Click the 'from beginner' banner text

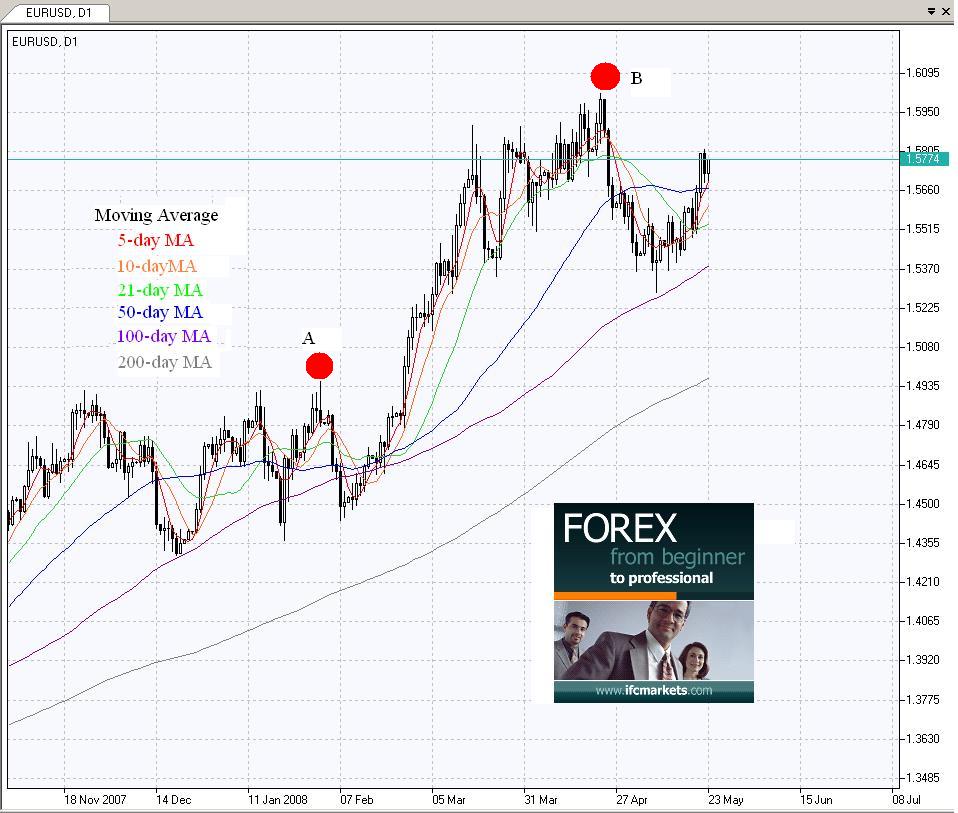[677, 556]
